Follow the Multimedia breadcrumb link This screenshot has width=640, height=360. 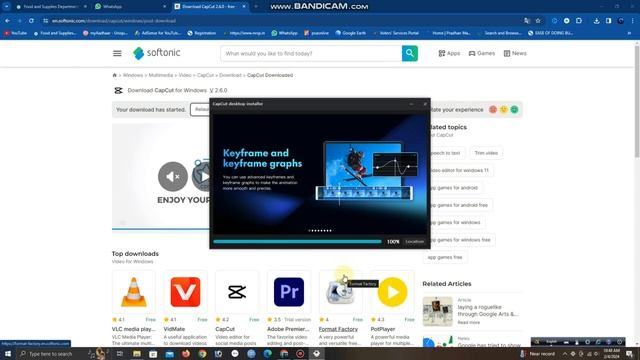(x=161, y=75)
